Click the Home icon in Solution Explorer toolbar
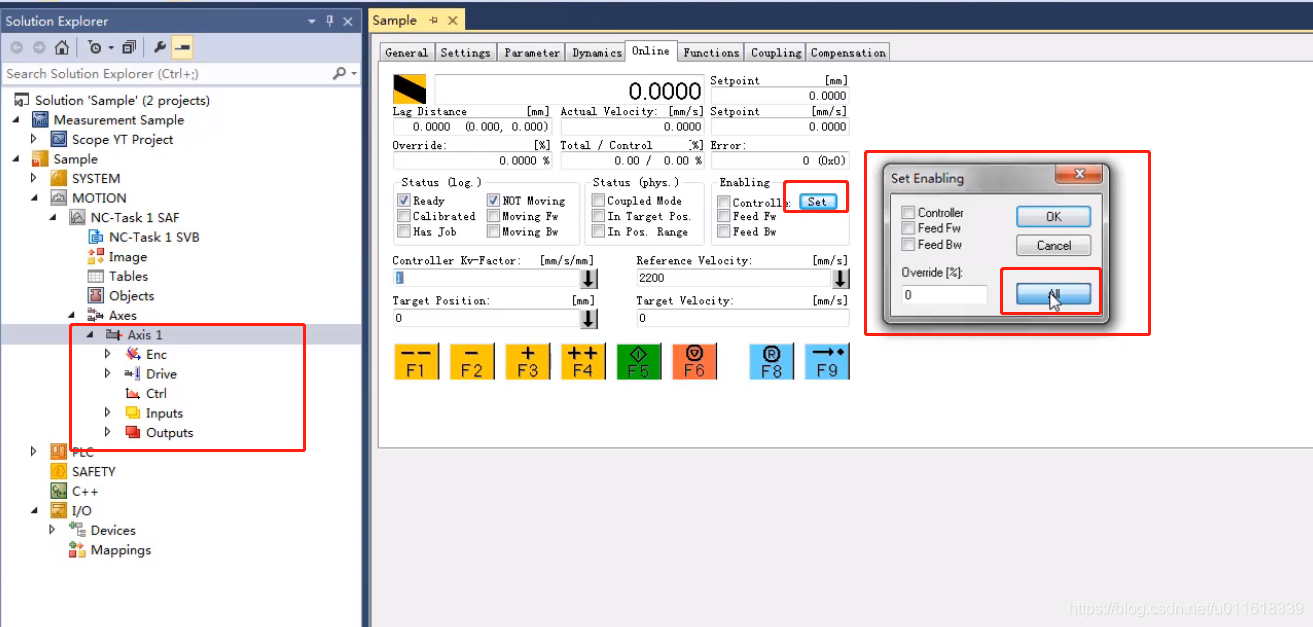The width and height of the screenshot is (1313, 627). [62, 47]
